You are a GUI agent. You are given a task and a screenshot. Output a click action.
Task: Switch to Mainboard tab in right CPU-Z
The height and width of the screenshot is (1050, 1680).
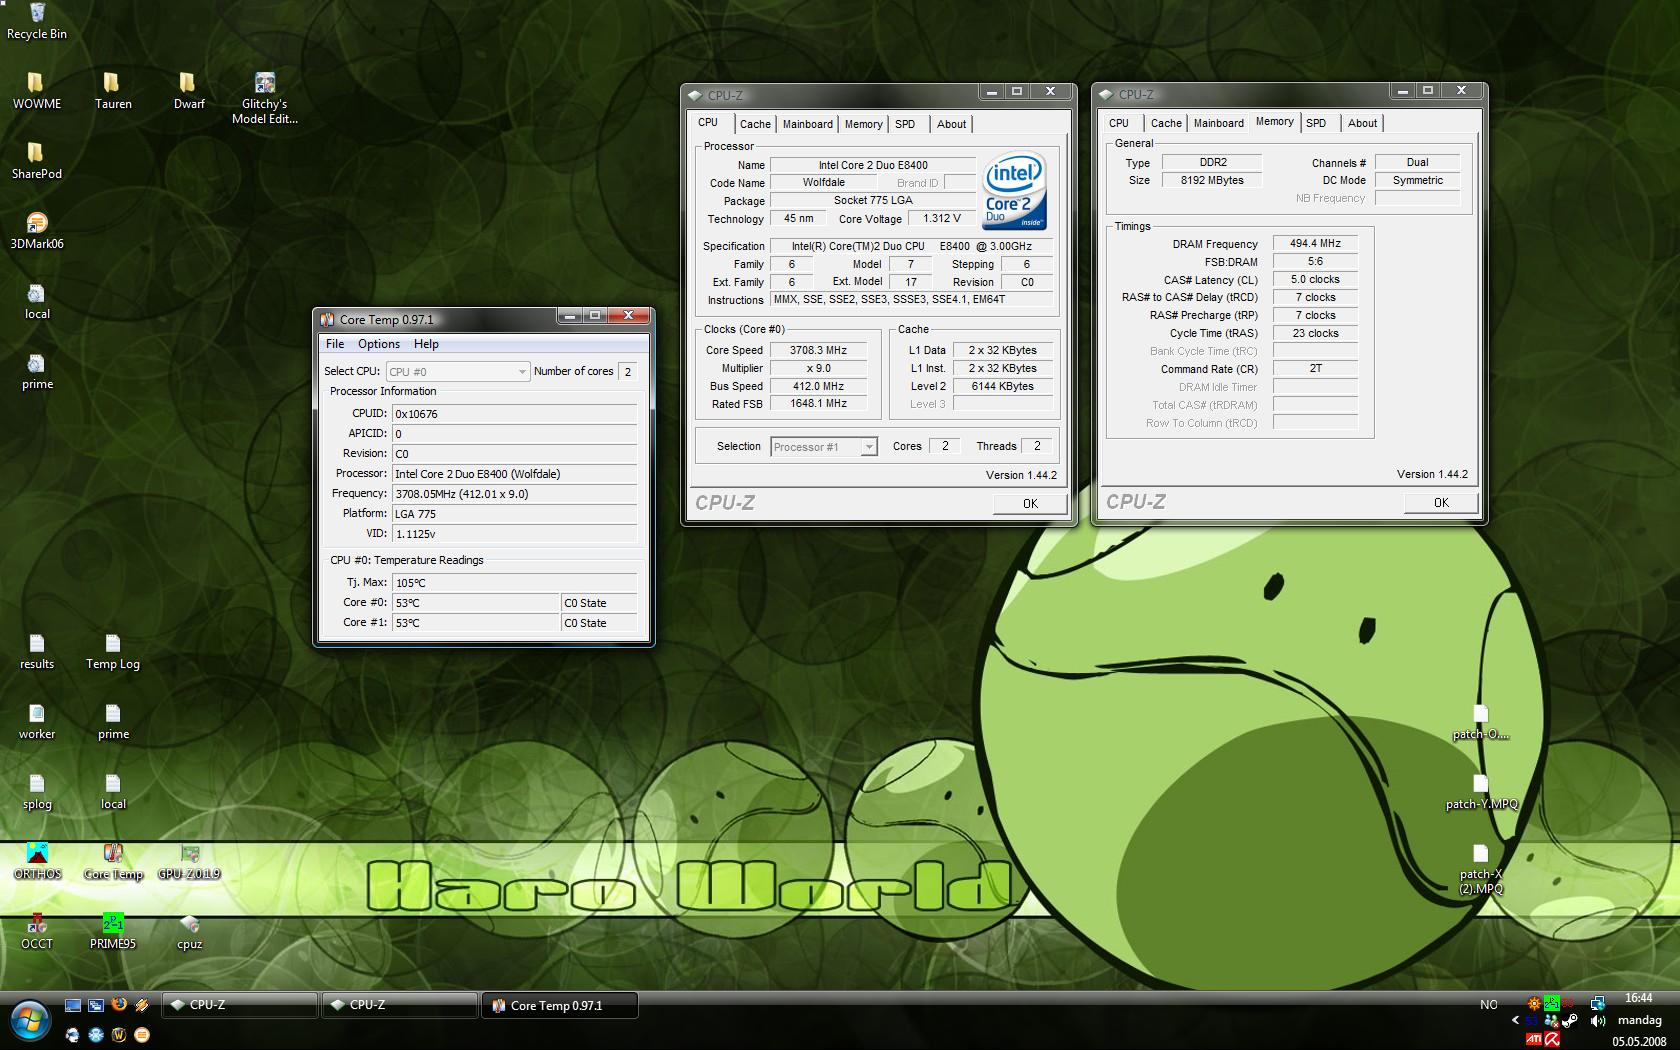tap(1218, 123)
